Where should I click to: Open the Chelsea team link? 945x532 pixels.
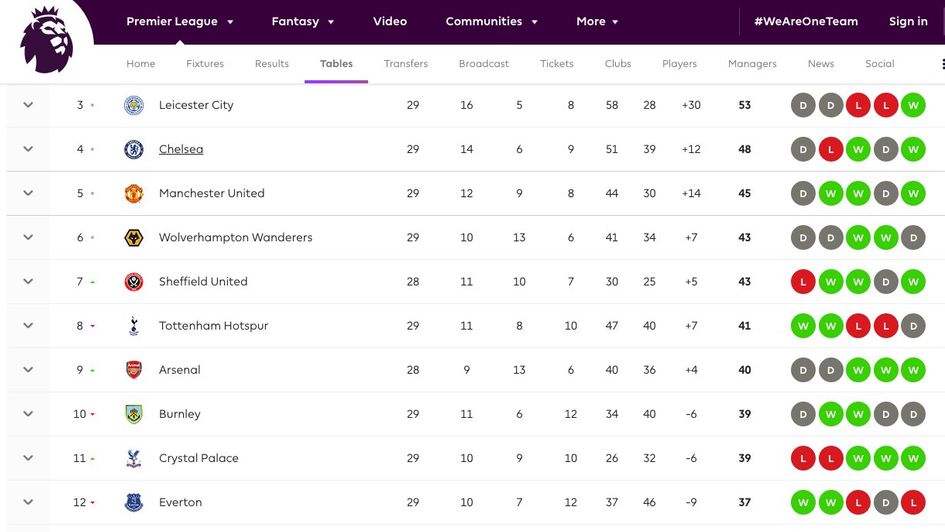pos(181,149)
